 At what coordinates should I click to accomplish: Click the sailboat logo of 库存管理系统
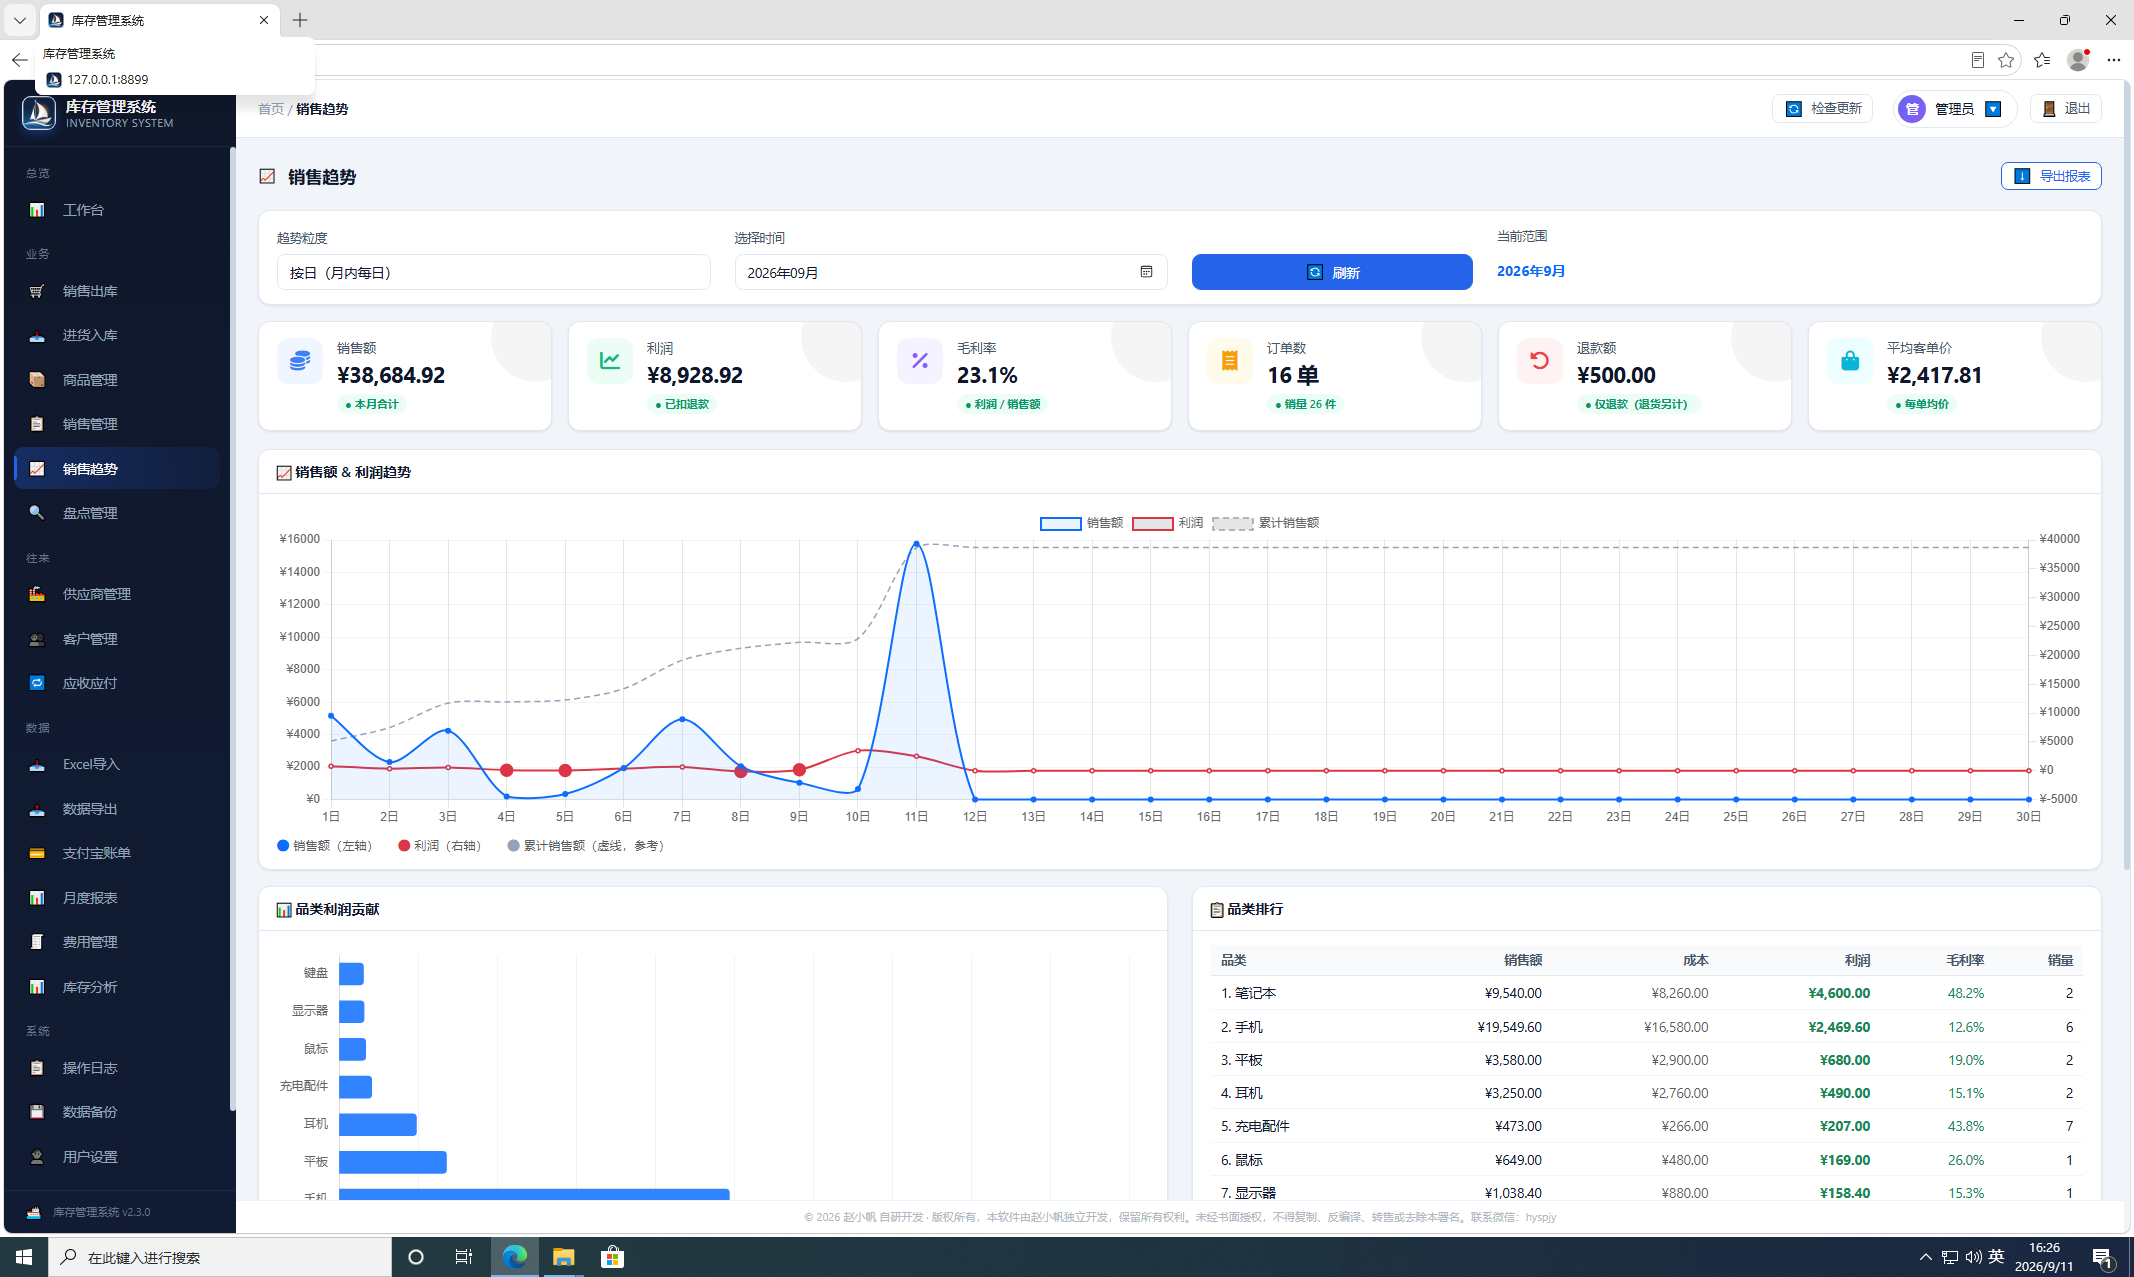pyautogui.click(x=39, y=113)
